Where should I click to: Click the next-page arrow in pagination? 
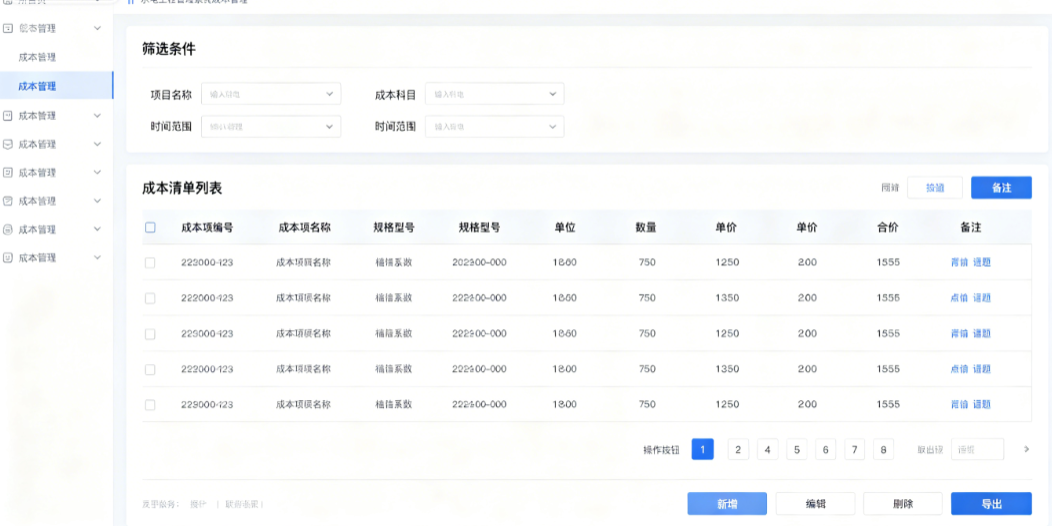(x=1026, y=449)
